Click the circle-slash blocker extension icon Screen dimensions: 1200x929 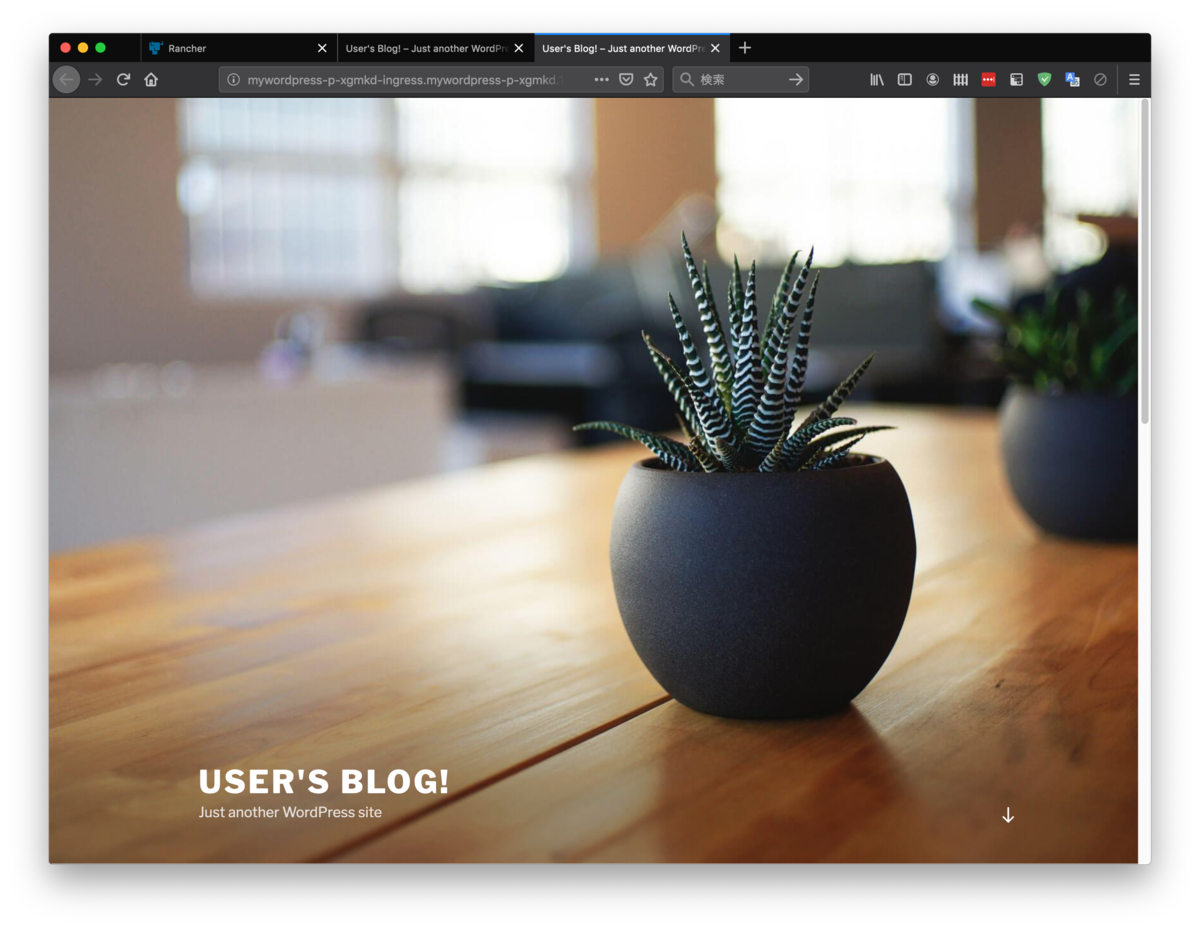pos(1101,79)
